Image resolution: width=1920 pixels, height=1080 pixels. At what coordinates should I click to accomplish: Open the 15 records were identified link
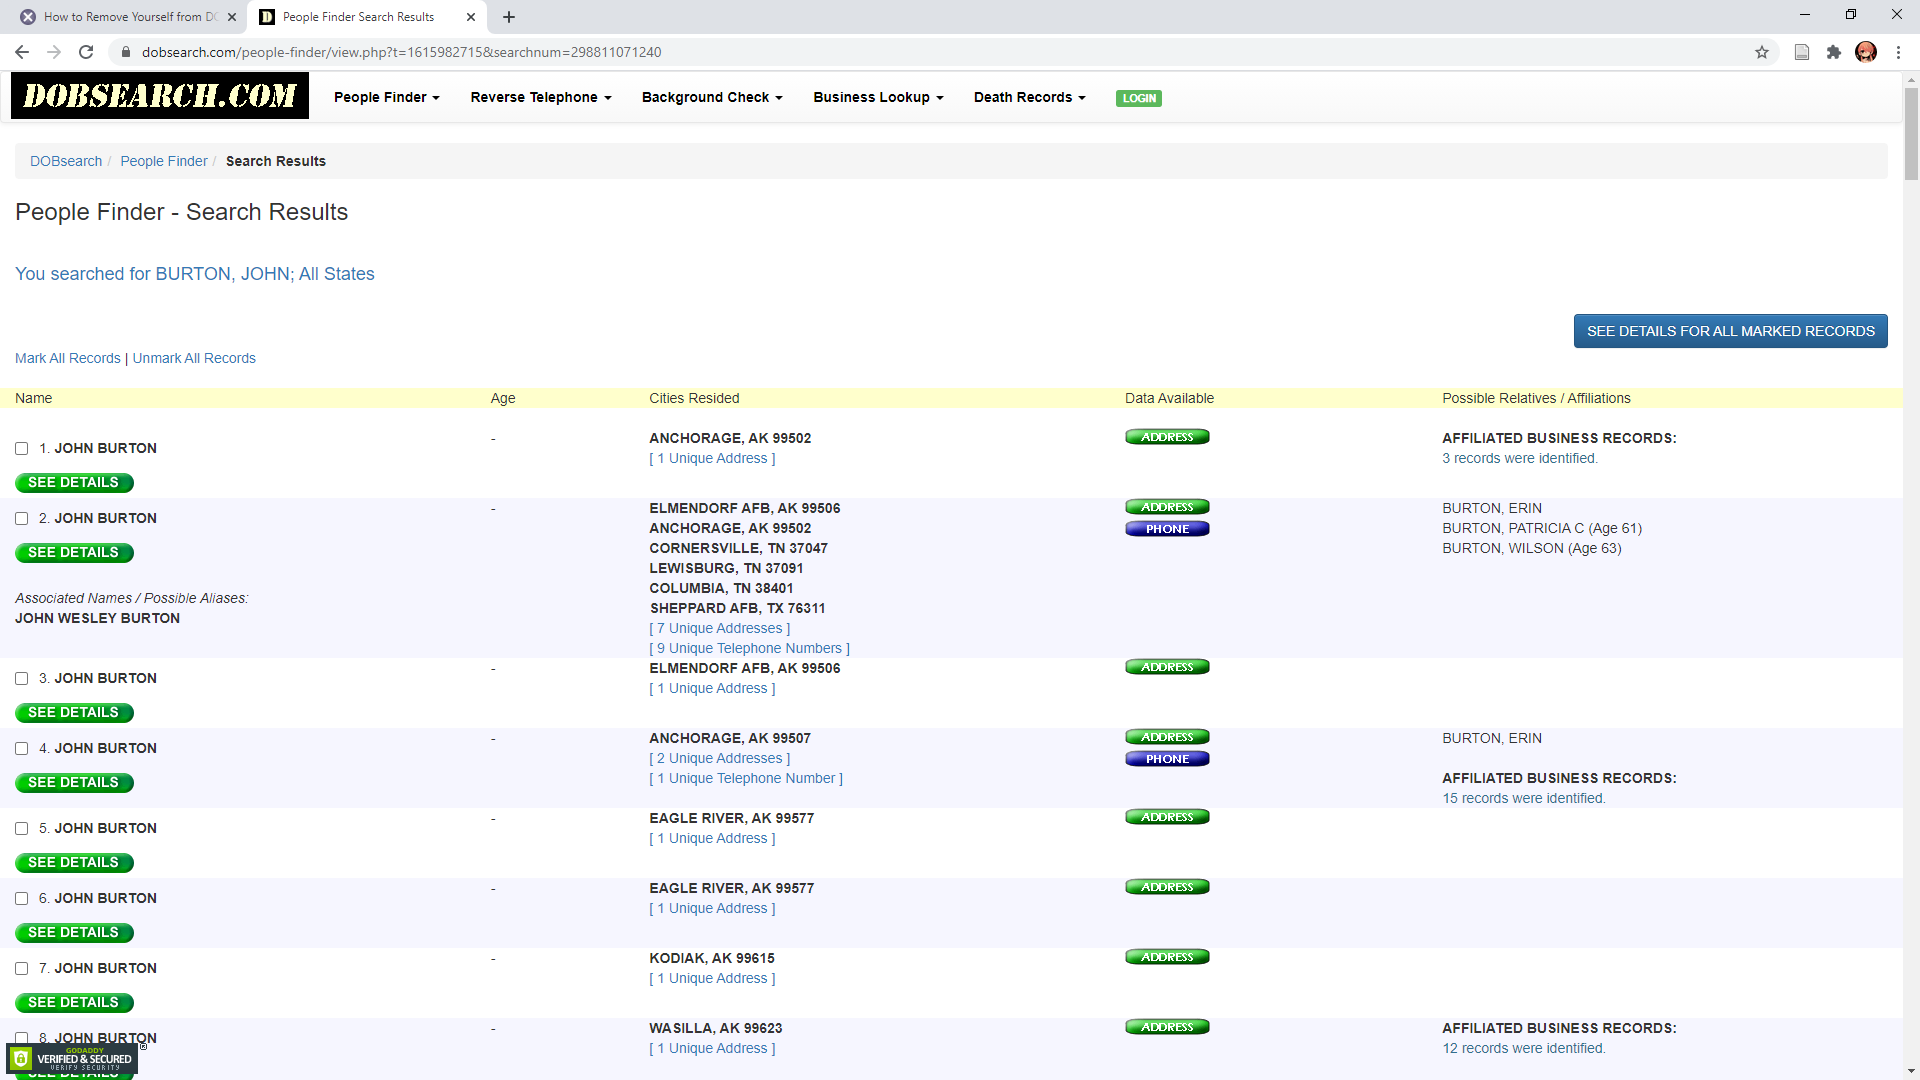coord(1524,798)
